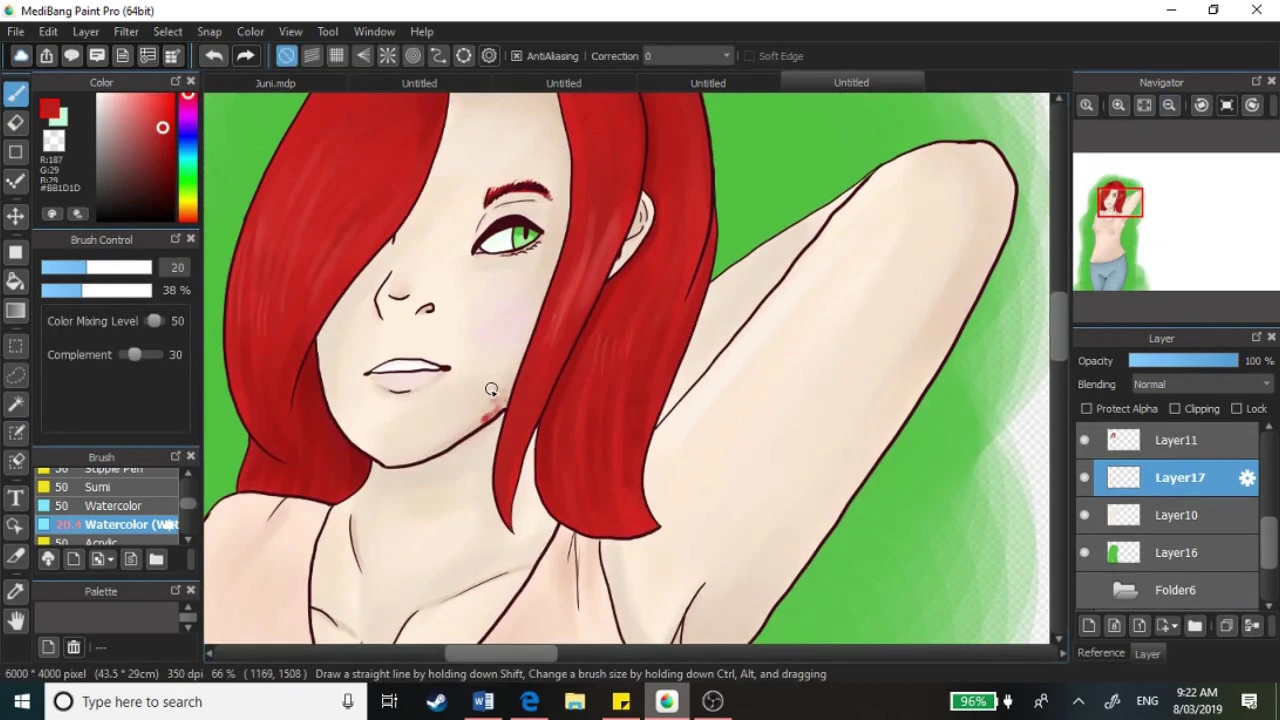The height and width of the screenshot is (720, 1280).
Task: Enable the concentric circle snap guide
Action: click(413, 56)
